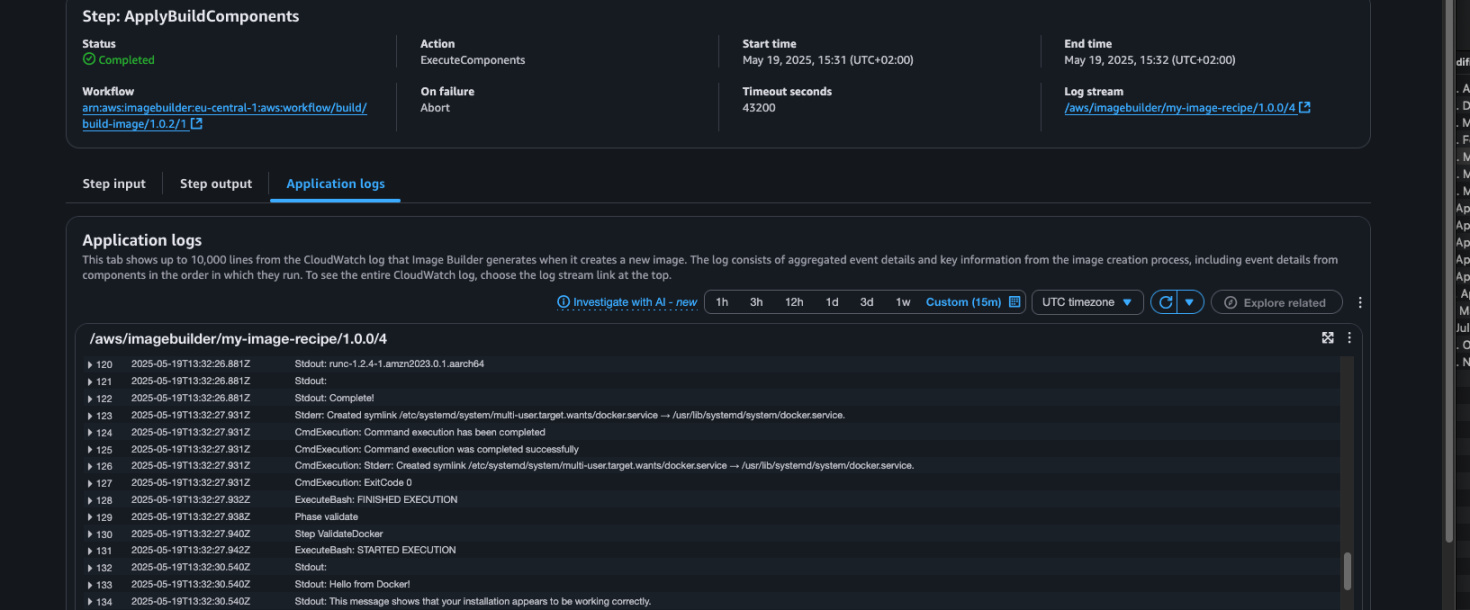Image resolution: width=1470 pixels, height=610 pixels.
Task: Open the auto-refresh interval dropdown arrow
Action: (x=1189, y=301)
